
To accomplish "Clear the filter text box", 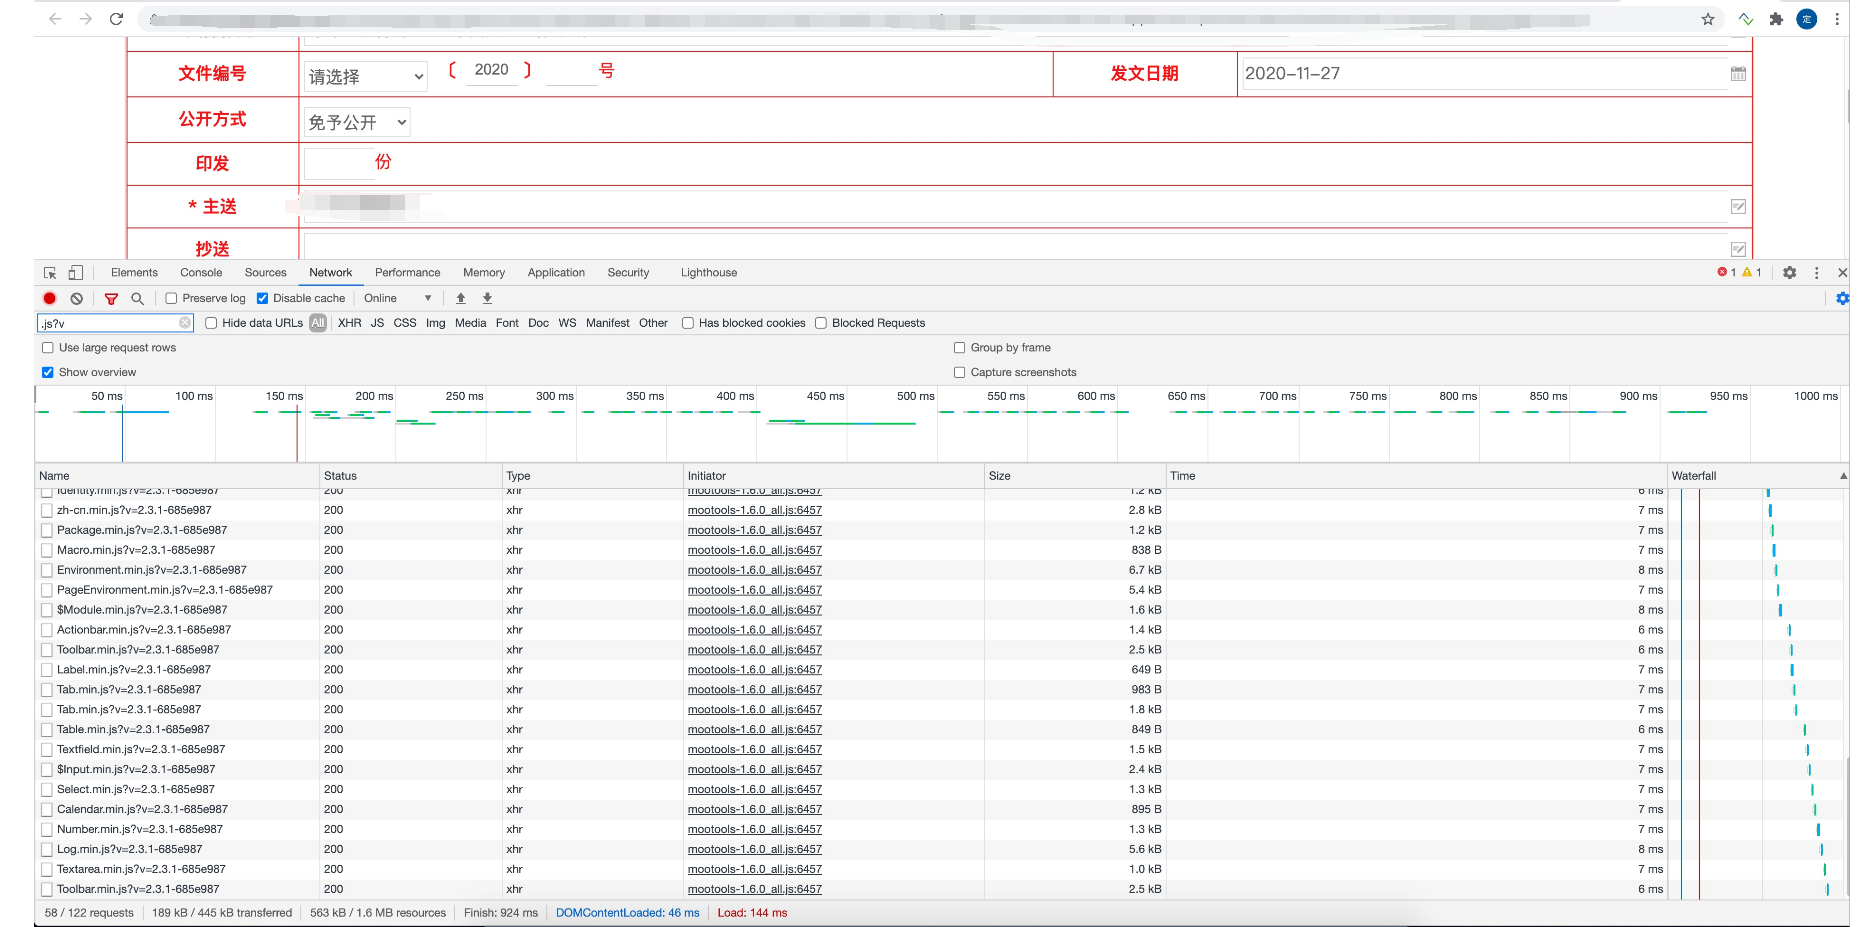I will pos(185,323).
